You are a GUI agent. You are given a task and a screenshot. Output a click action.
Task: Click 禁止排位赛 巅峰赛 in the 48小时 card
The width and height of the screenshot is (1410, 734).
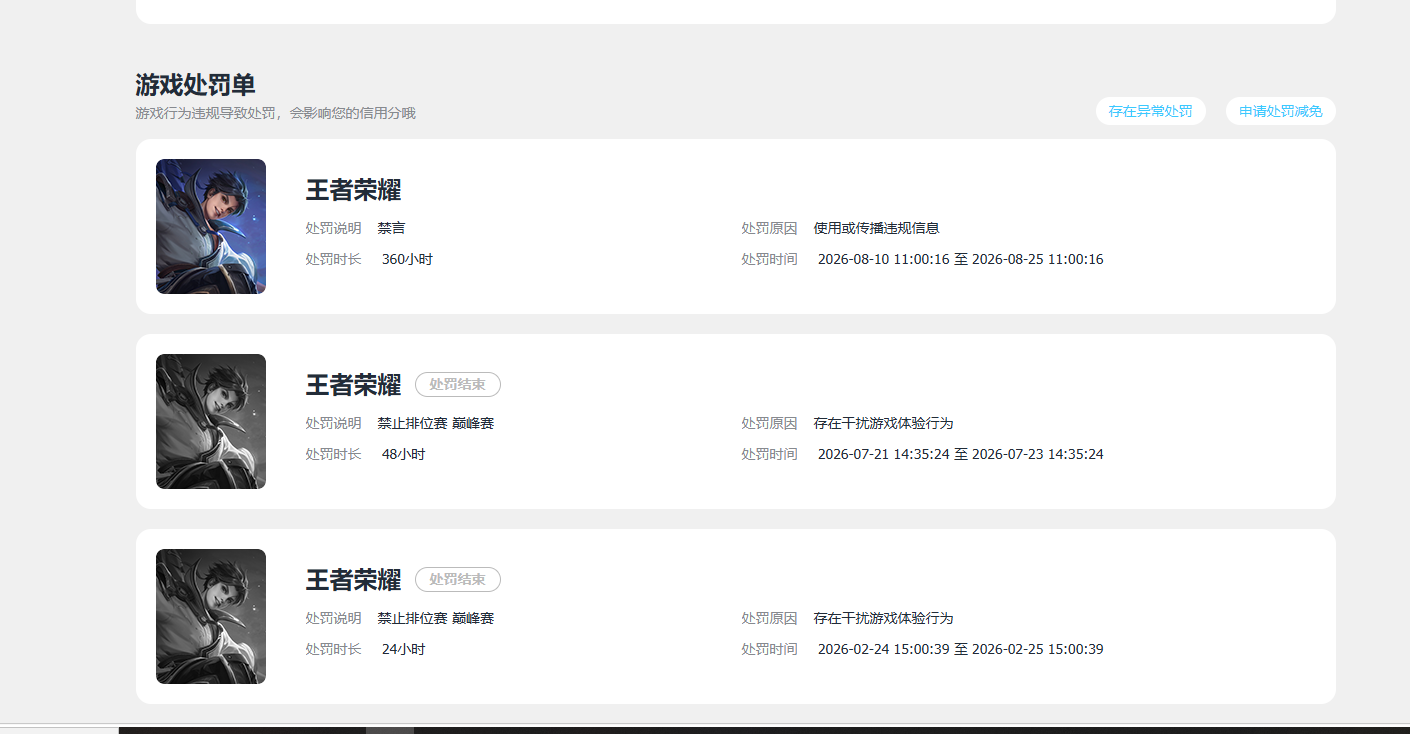click(435, 423)
